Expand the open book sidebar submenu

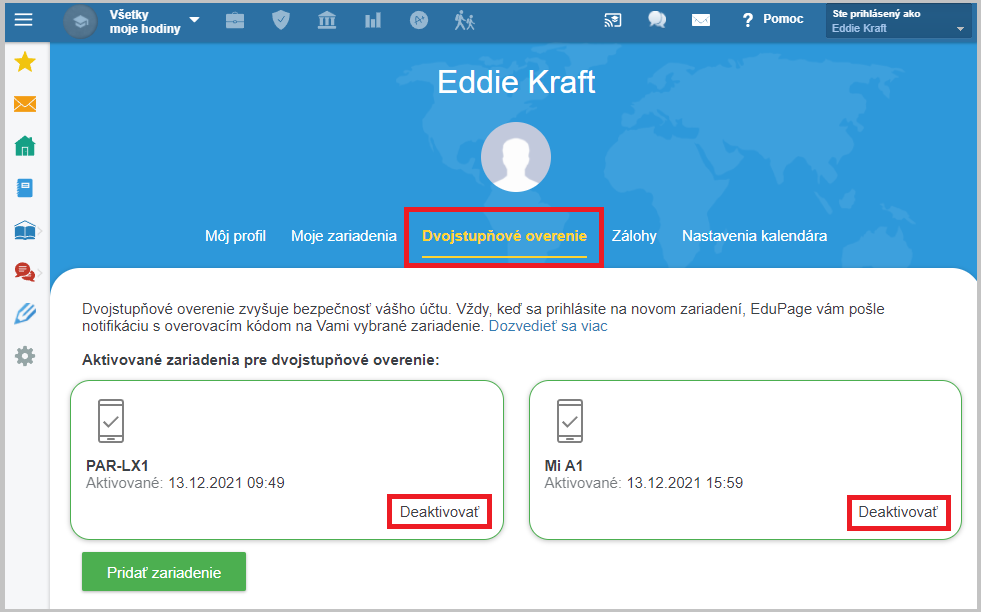28,230
